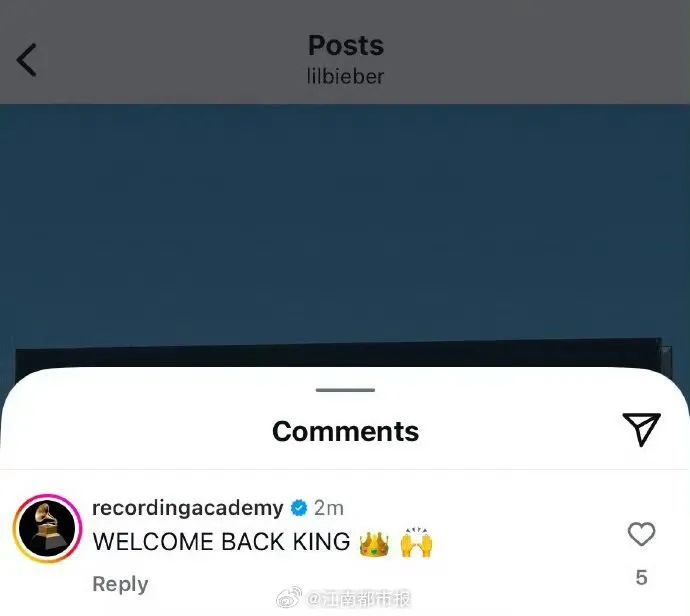Tap the 2m comment timestamp
Viewport: 690px width, 616px height.
(328, 508)
